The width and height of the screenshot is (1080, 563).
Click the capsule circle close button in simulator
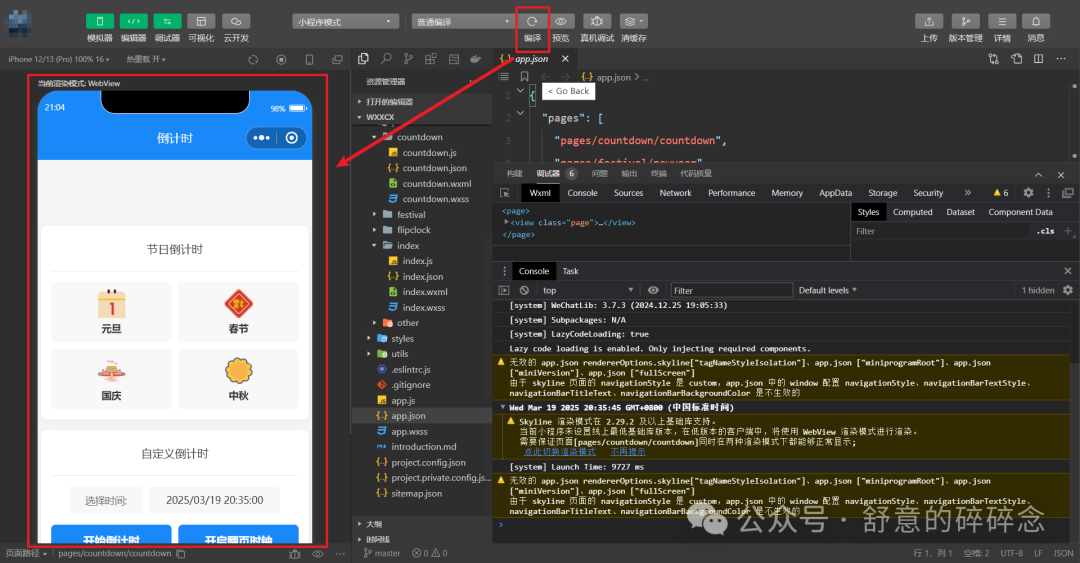(291, 138)
